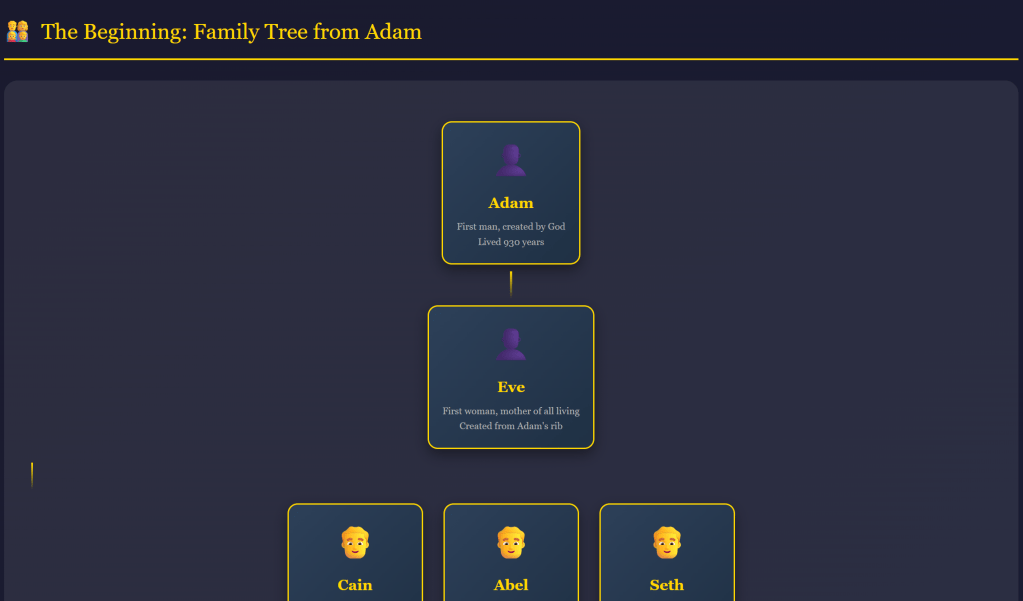
Task: Select the Eve person card
Action: (x=511, y=377)
